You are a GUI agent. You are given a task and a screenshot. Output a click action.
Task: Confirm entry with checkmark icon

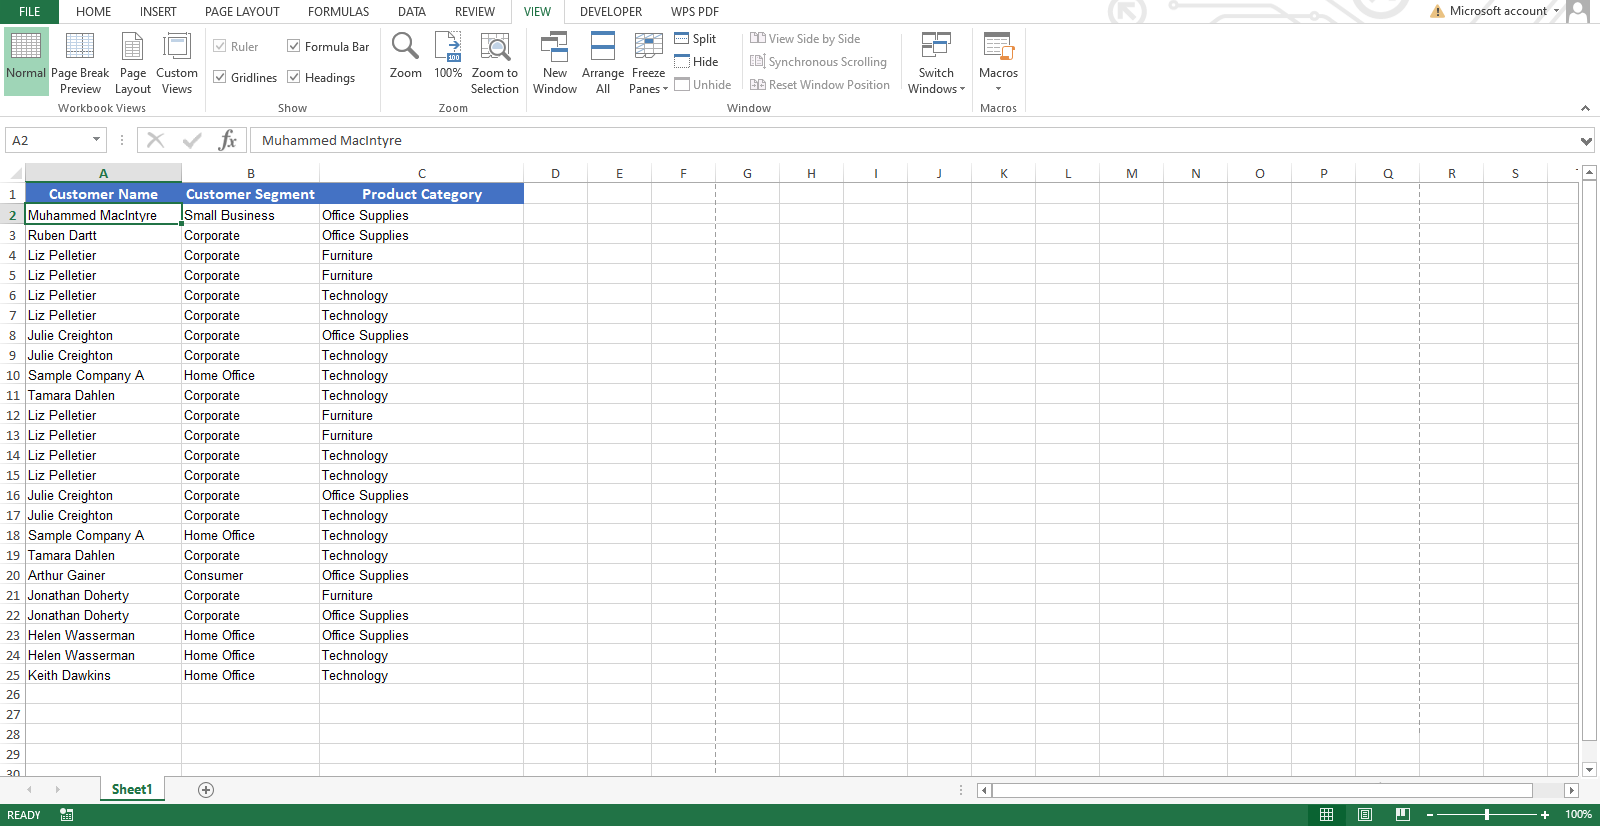click(x=192, y=140)
